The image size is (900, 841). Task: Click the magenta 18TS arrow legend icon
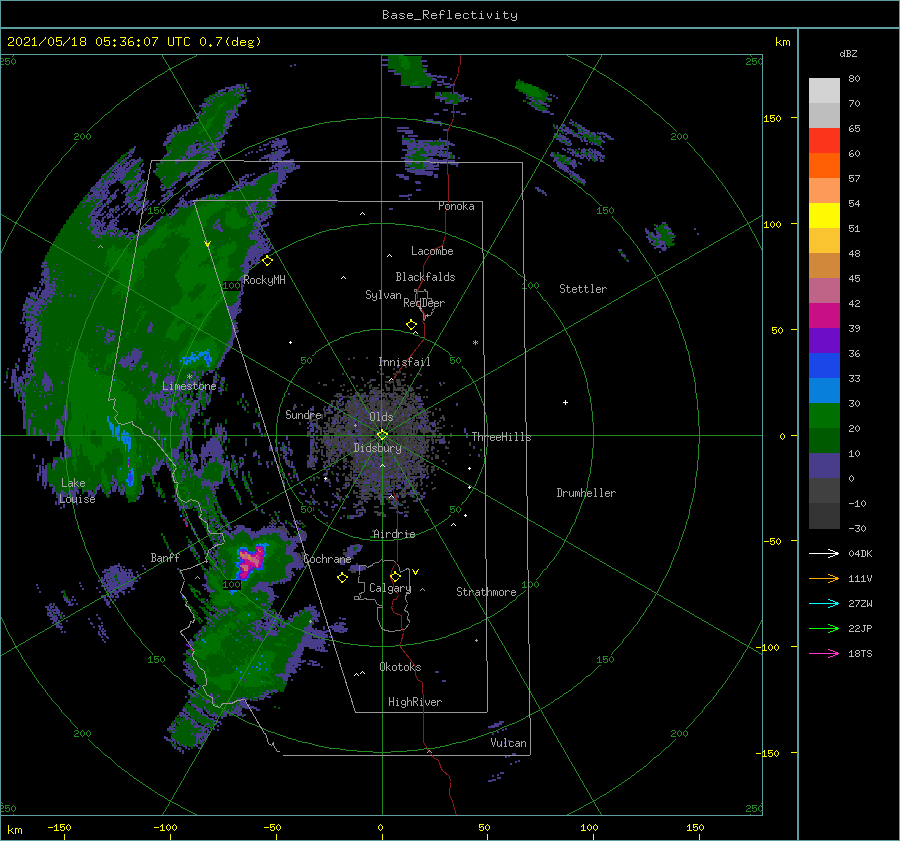point(824,653)
